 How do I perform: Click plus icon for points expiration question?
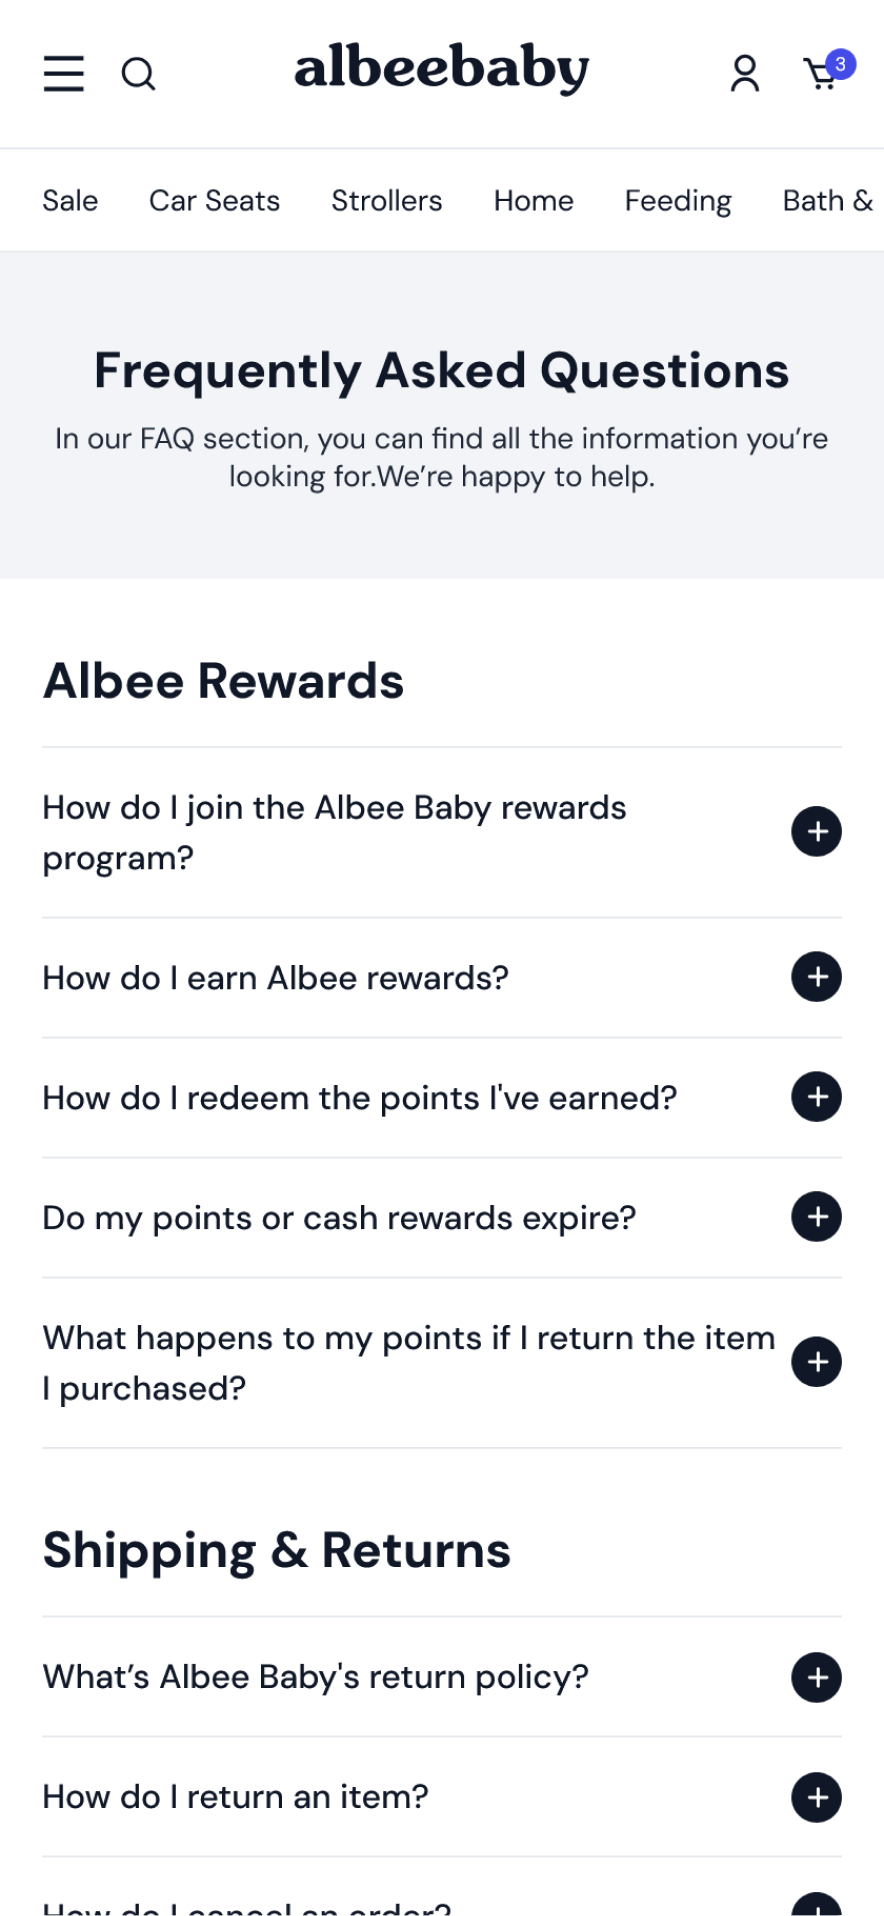coord(816,1217)
